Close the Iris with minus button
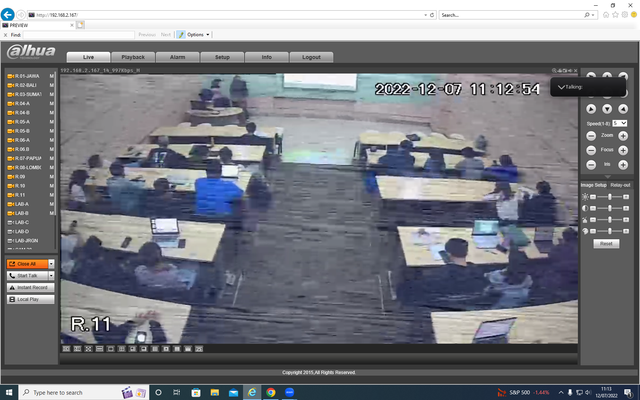 (591, 165)
